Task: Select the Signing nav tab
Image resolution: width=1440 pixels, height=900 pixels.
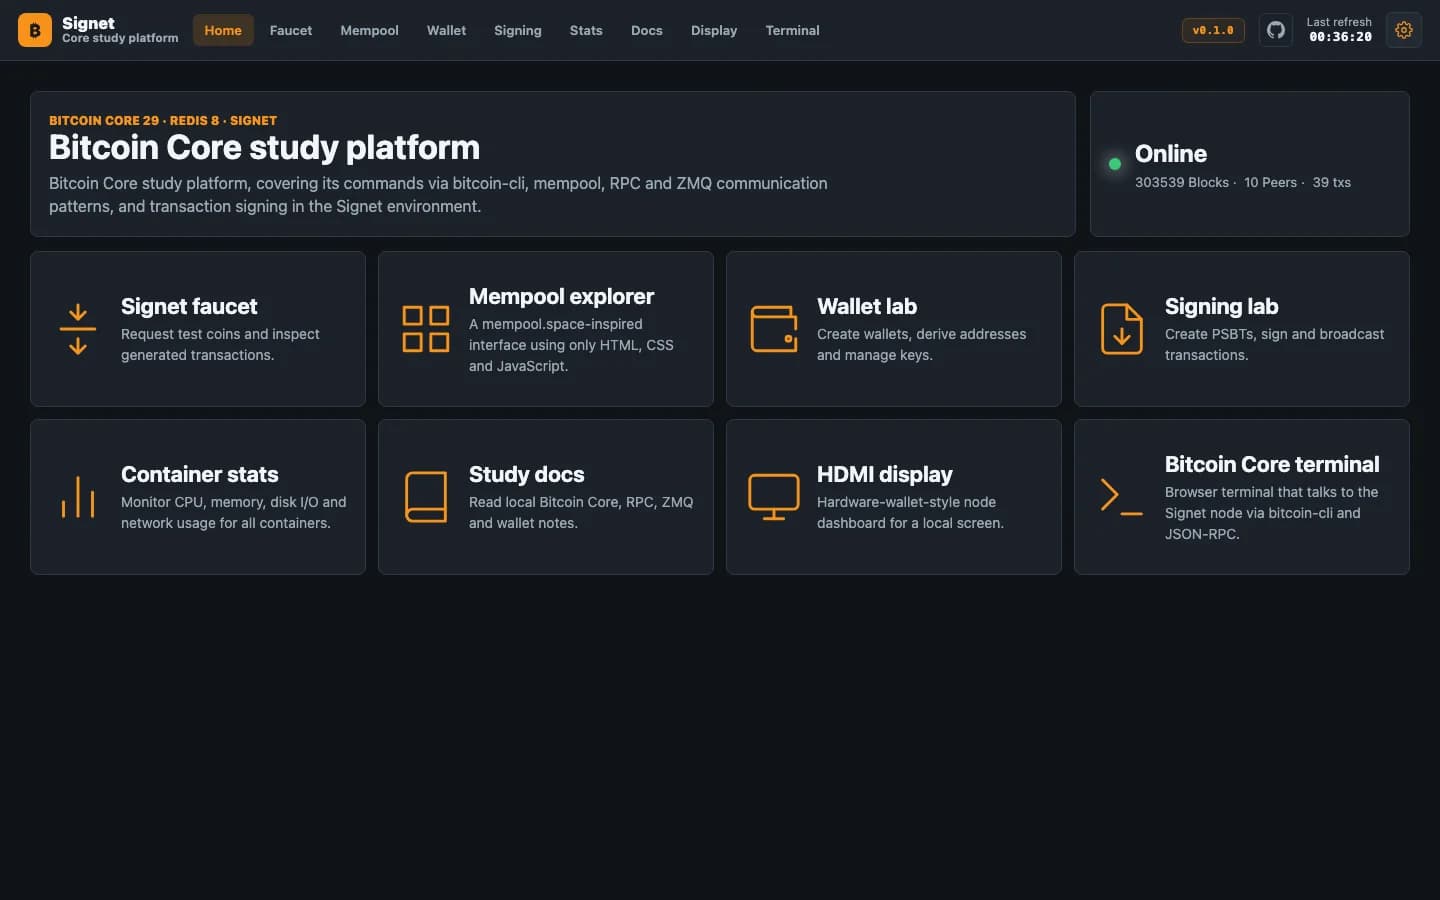Action: (x=518, y=30)
